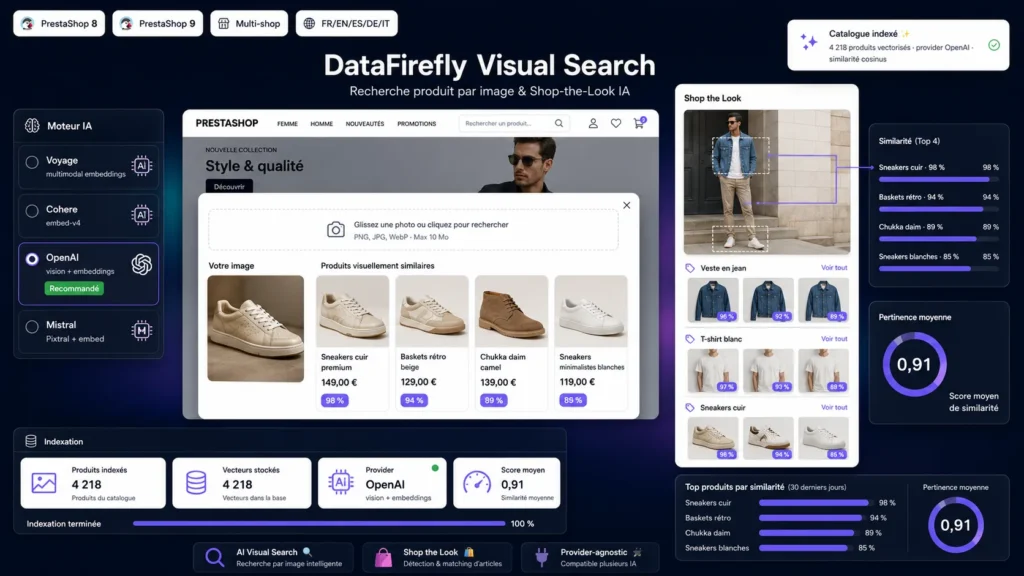Select the OpenAI radio button

coord(31,259)
